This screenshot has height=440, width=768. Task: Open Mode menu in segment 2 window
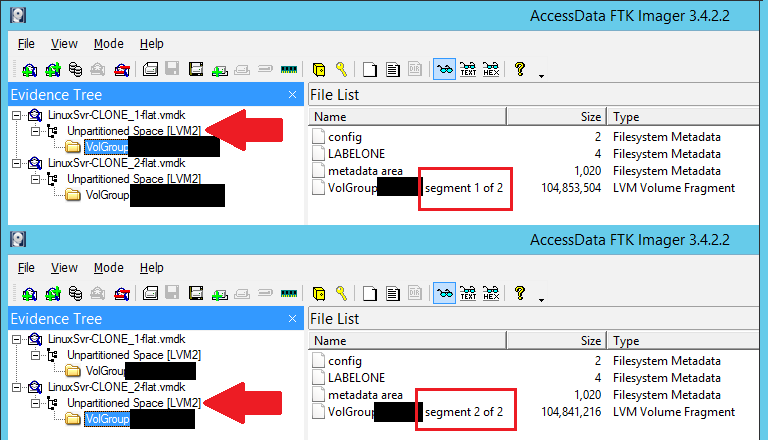pyautogui.click(x=108, y=268)
